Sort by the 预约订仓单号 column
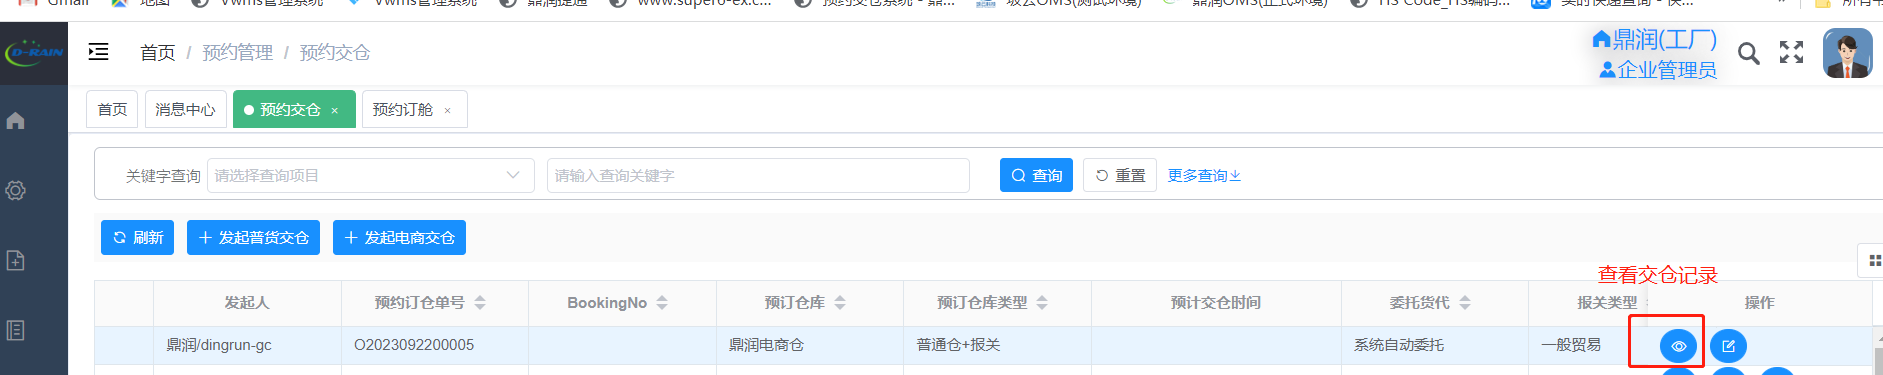The height and width of the screenshot is (375, 1883). (x=480, y=303)
